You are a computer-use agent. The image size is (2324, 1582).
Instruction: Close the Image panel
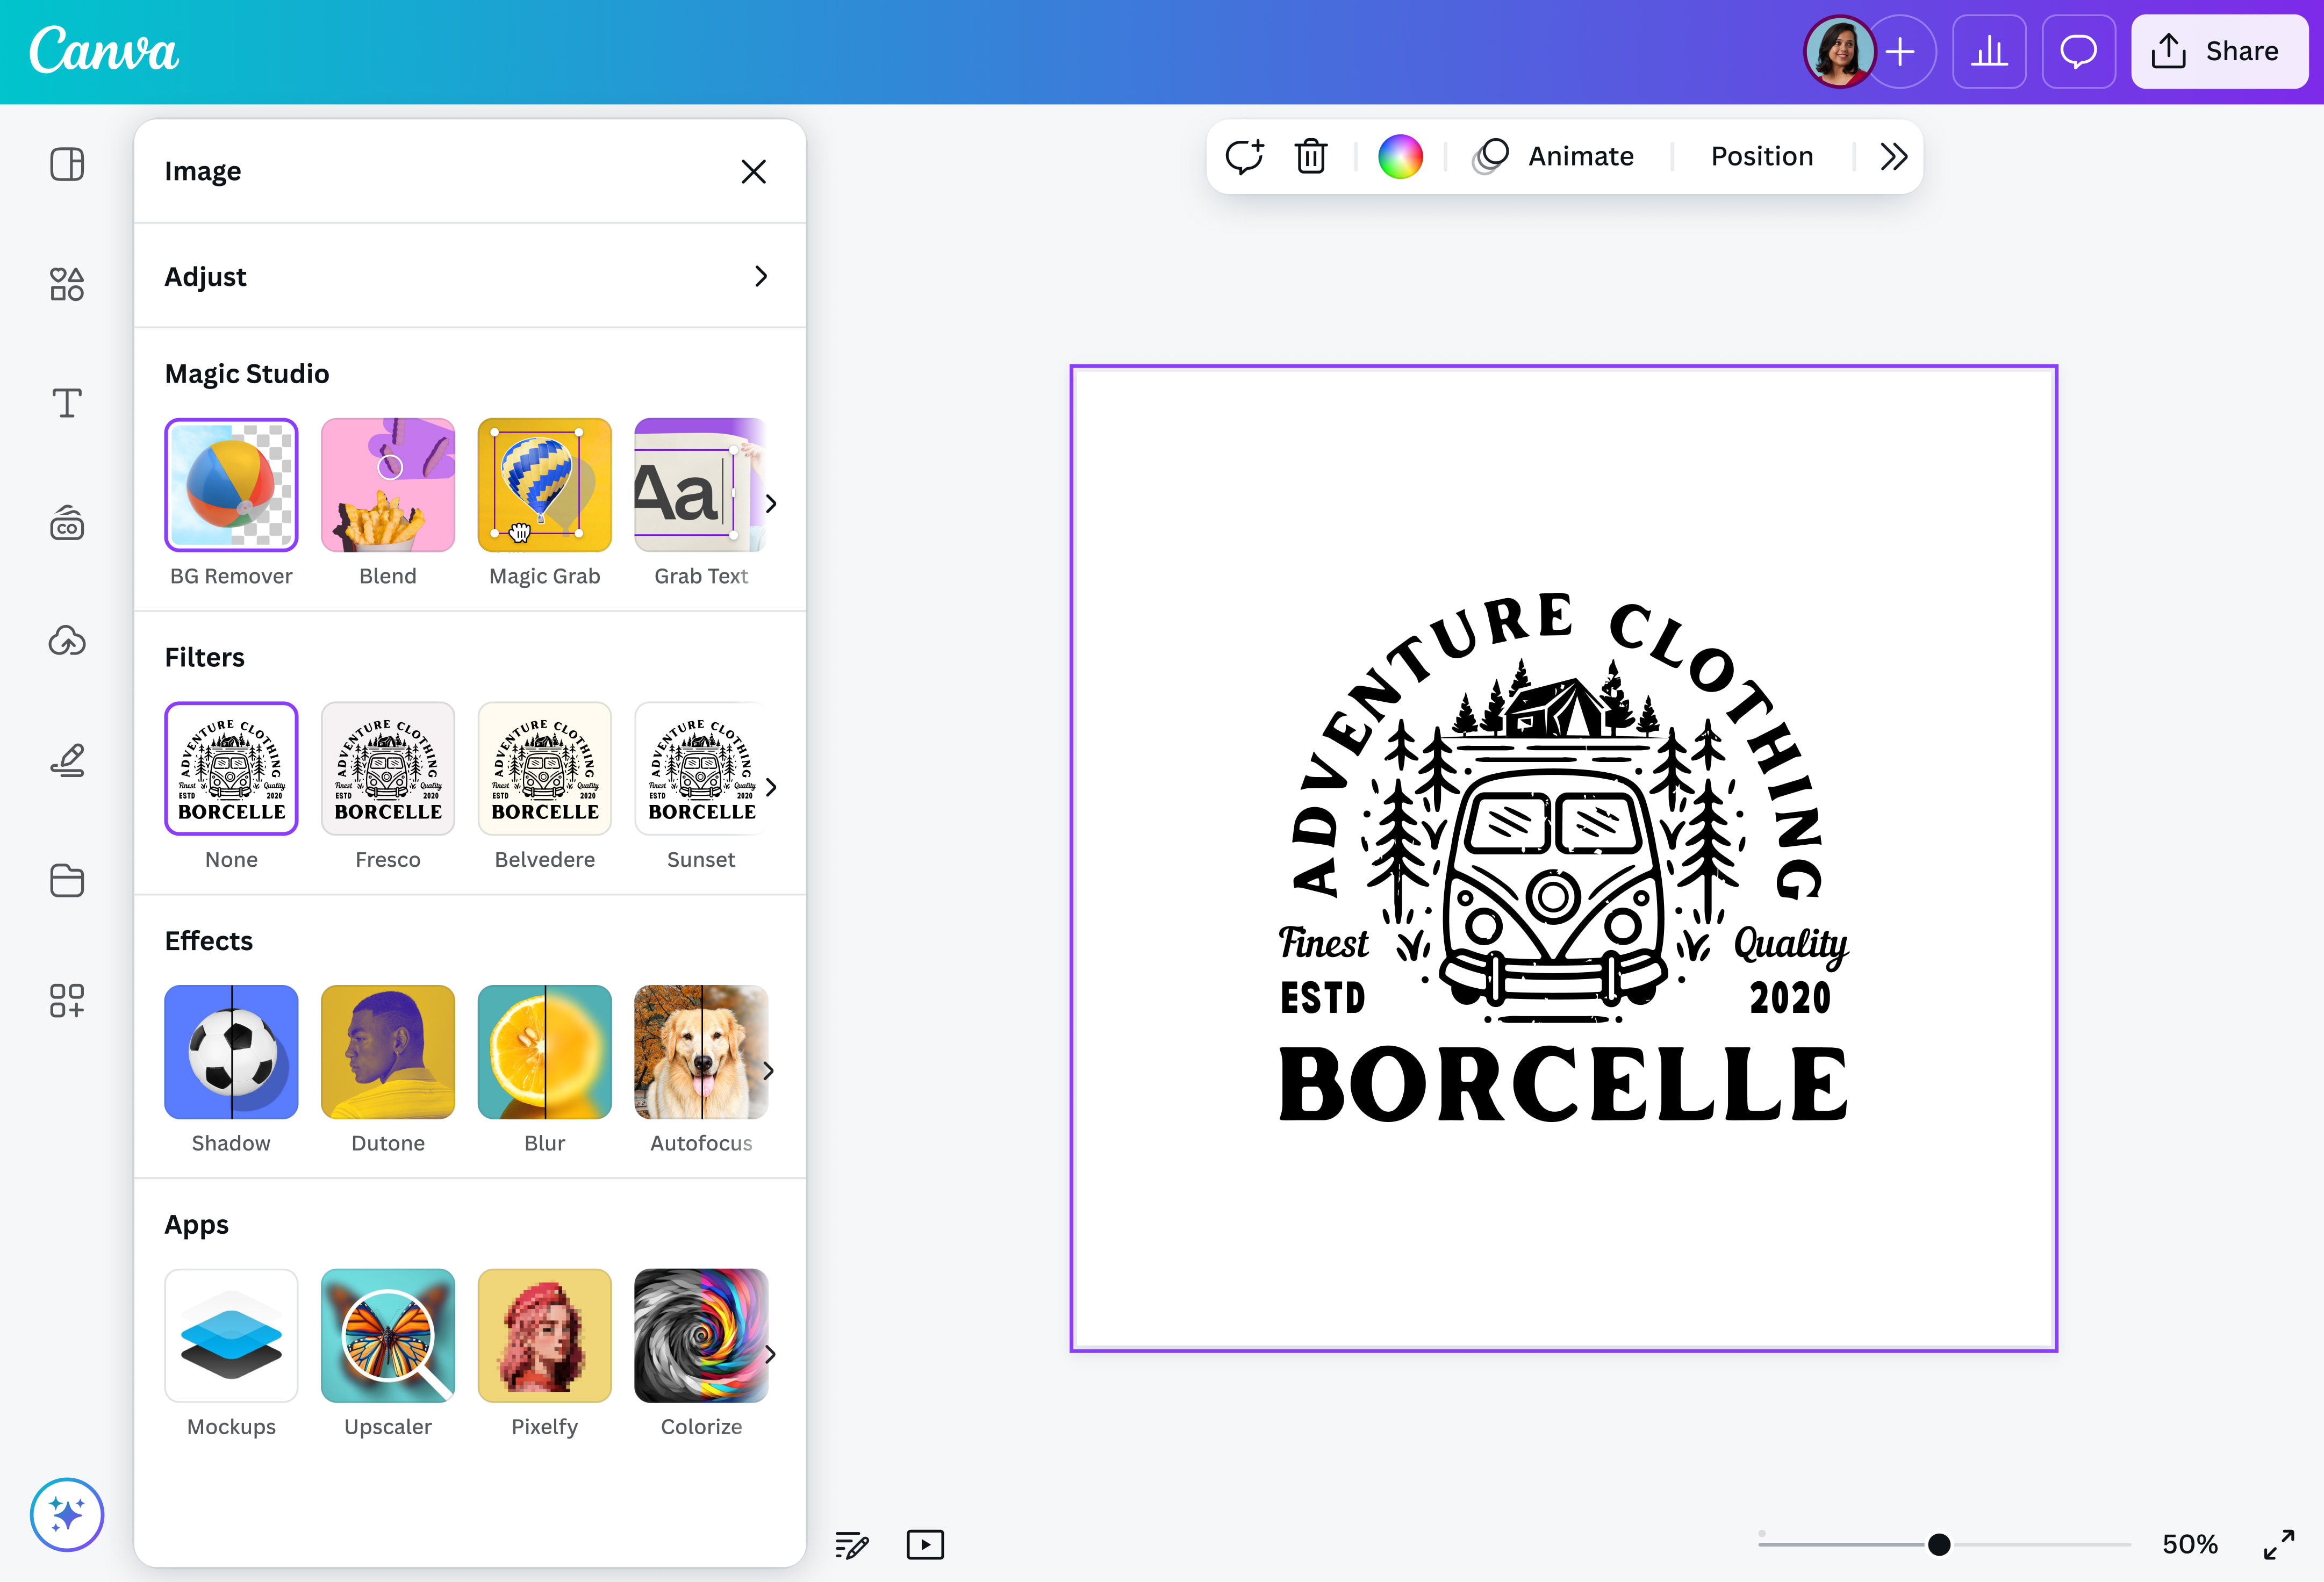(x=753, y=171)
